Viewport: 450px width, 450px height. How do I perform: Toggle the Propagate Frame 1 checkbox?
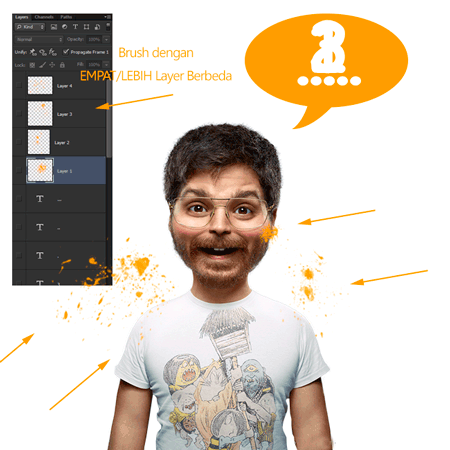66,52
